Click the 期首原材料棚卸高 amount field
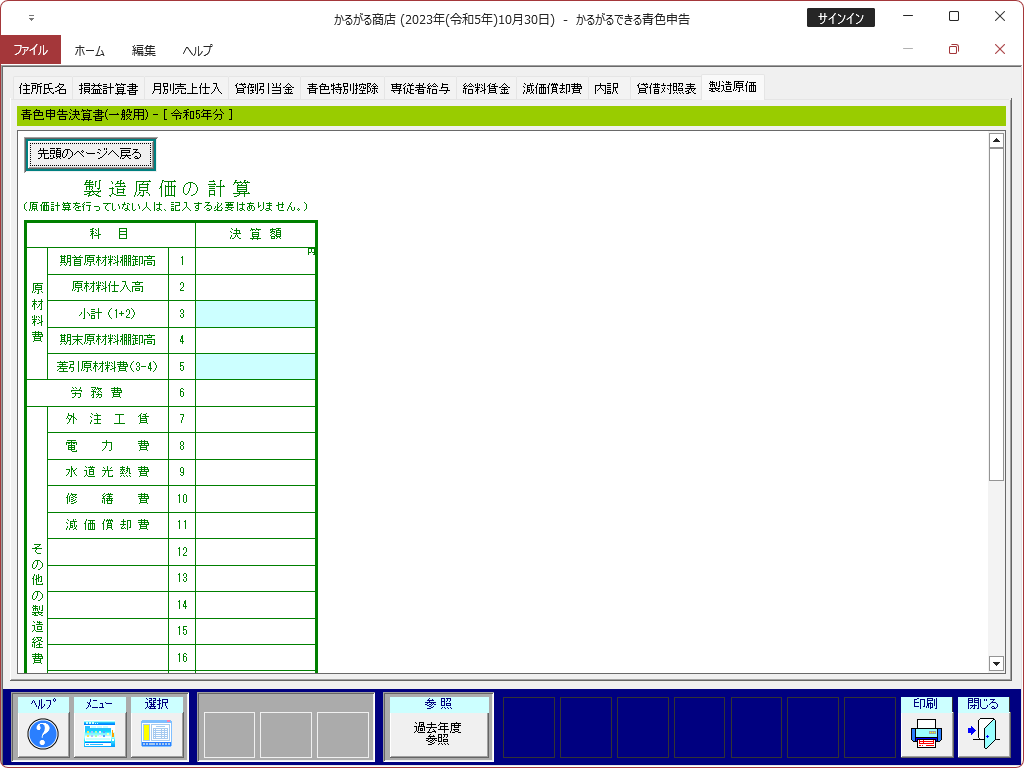 coord(255,261)
